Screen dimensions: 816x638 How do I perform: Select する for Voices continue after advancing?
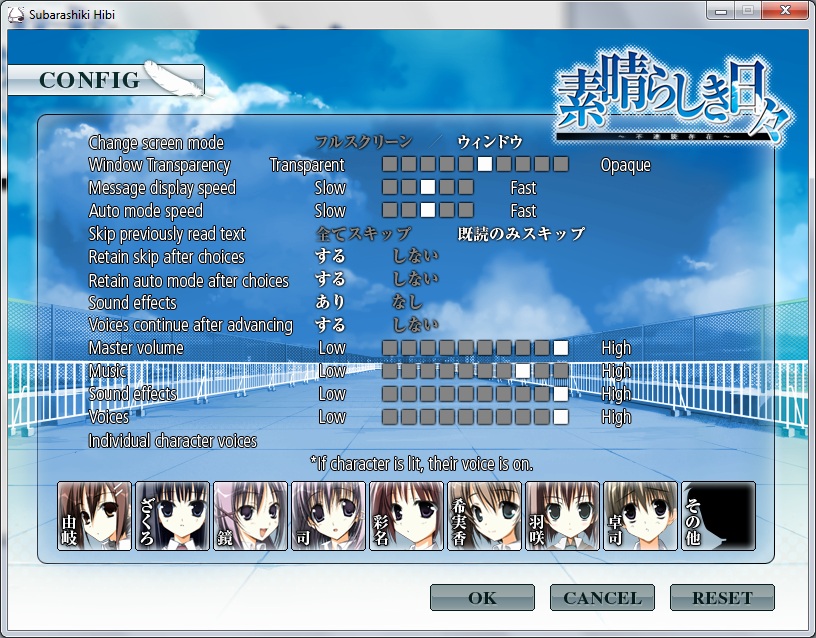(x=330, y=325)
